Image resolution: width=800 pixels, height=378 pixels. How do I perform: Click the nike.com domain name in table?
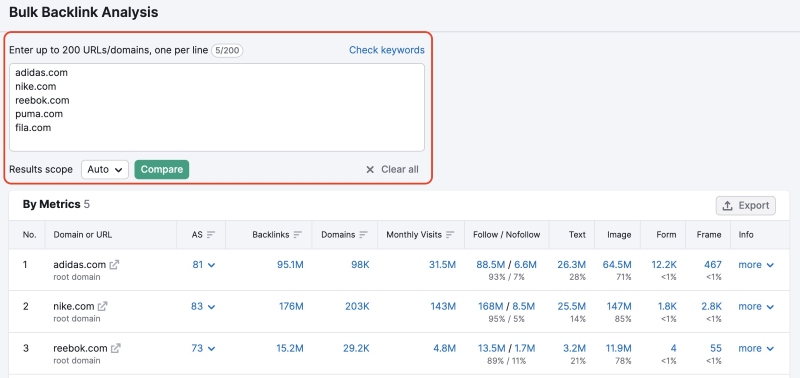point(73,307)
